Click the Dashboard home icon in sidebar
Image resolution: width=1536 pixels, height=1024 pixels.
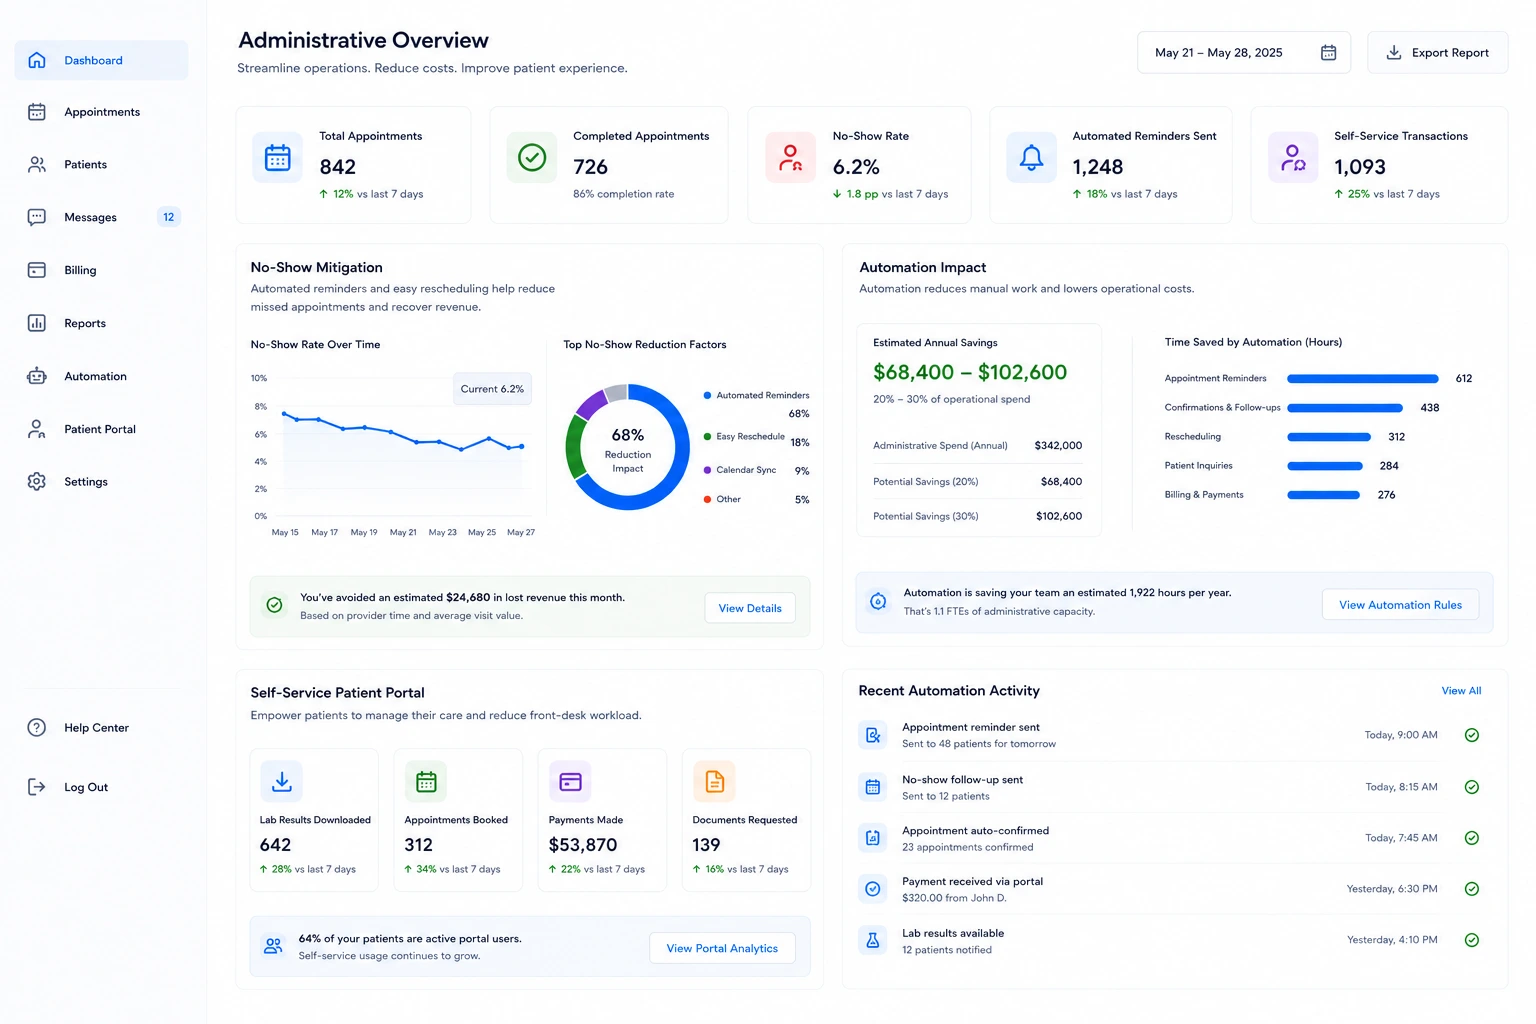[x=37, y=60]
